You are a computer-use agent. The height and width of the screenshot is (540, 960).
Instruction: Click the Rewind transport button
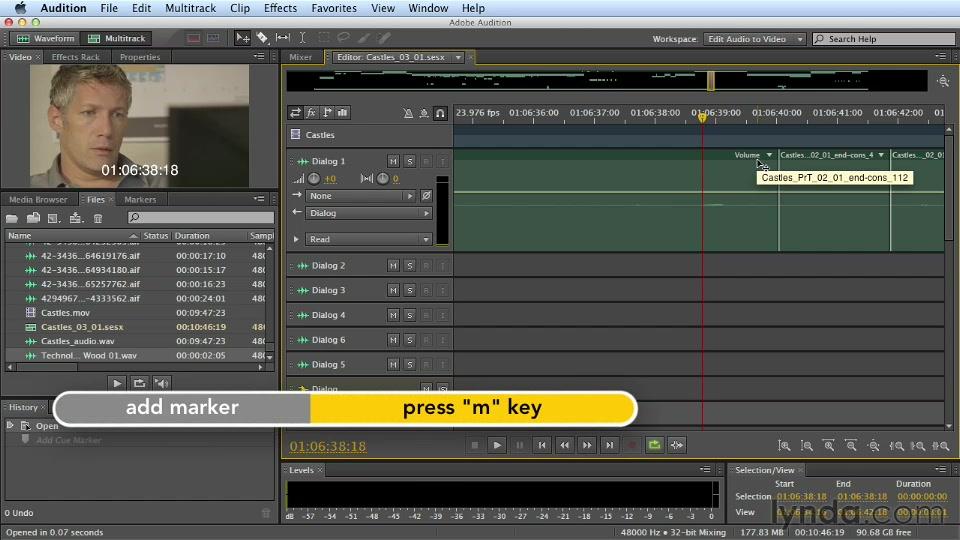click(564, 445)
